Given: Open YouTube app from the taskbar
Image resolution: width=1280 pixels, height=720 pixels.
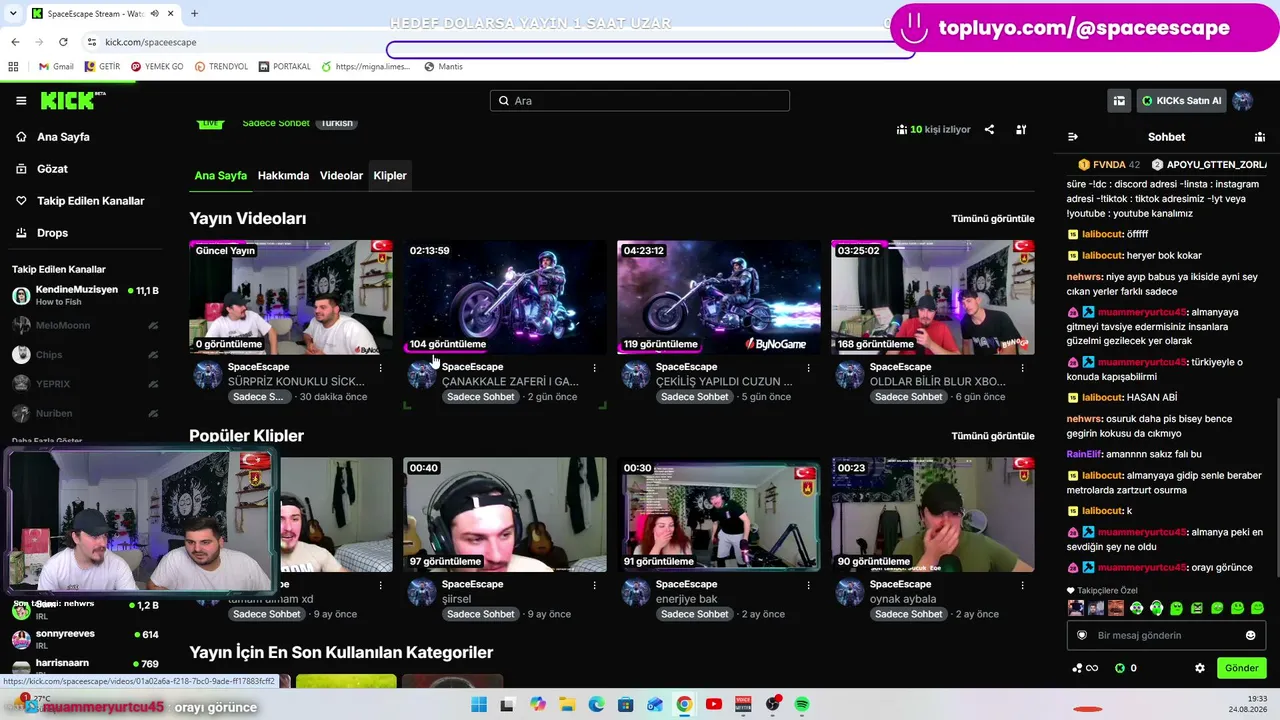Looking at the screenshot, I should coord(713,704).
